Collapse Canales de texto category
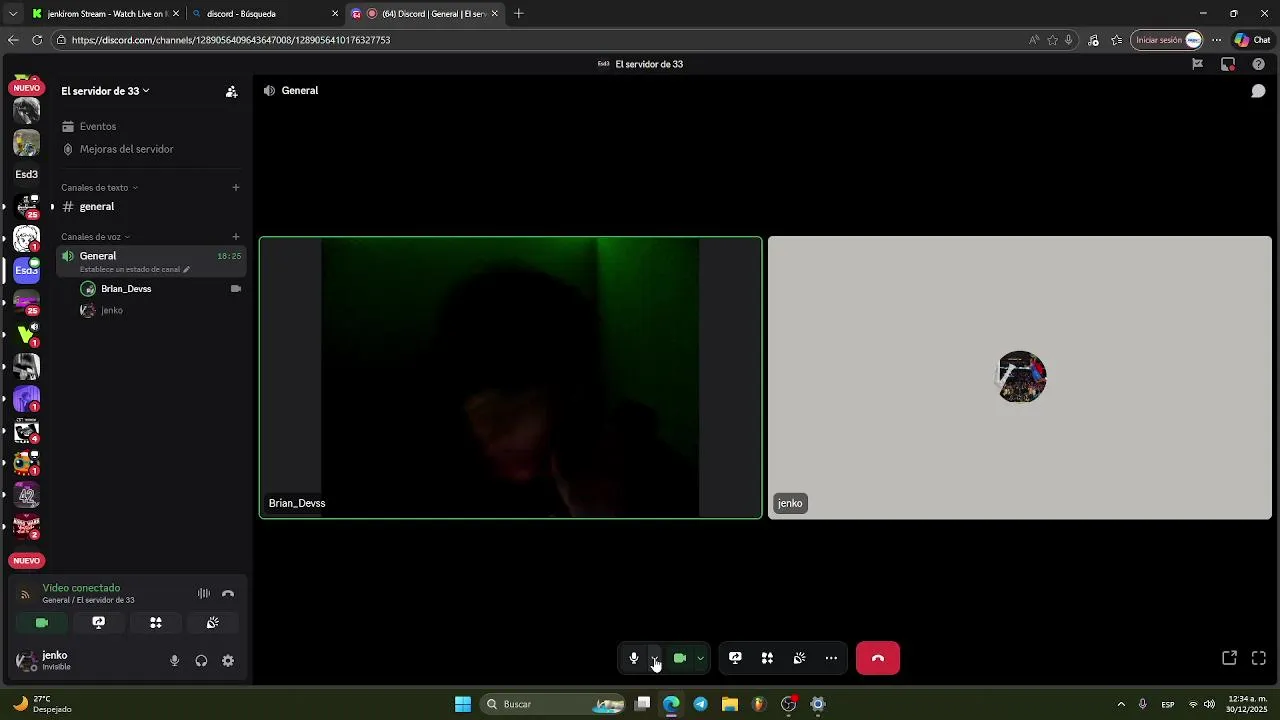Screen dimensions: 1280x720 99,187
